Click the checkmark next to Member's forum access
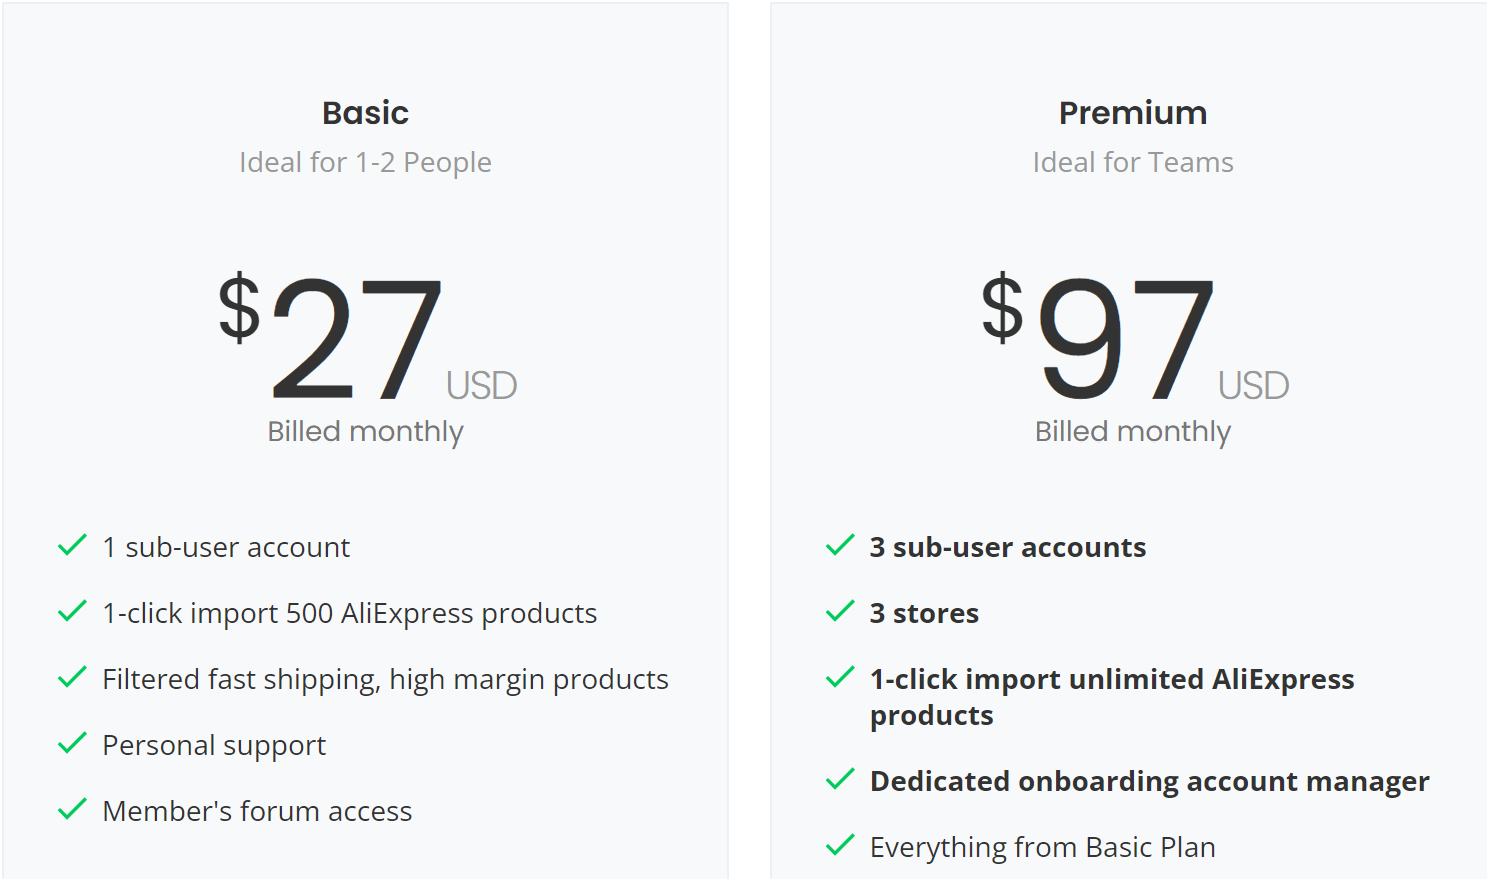 coord(72,810)
